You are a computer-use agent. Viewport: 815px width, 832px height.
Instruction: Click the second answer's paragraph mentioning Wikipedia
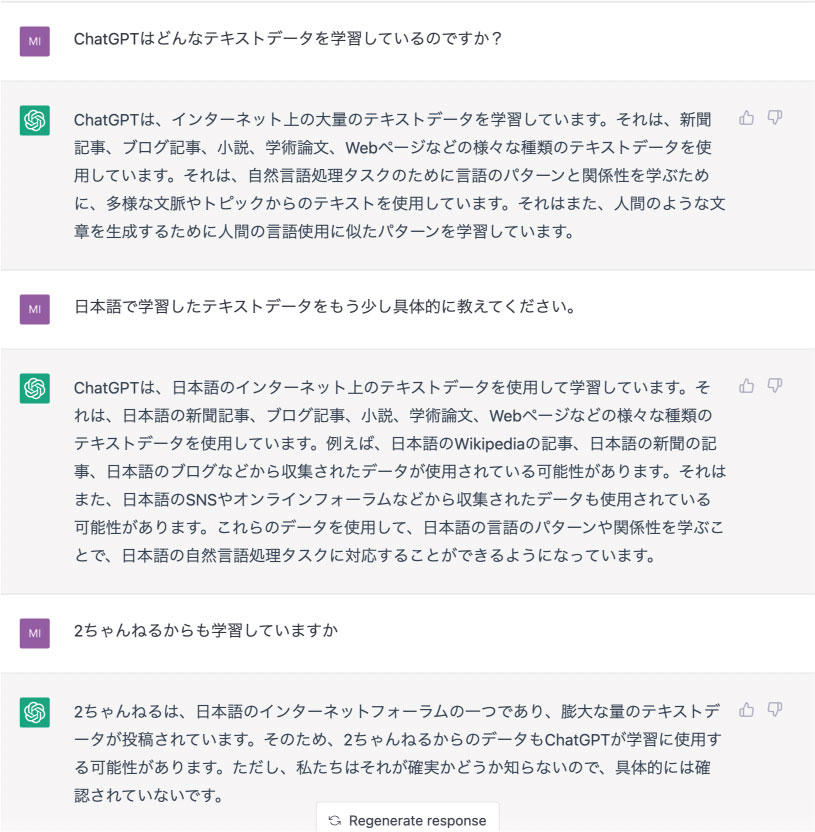[x=400, y=470]
